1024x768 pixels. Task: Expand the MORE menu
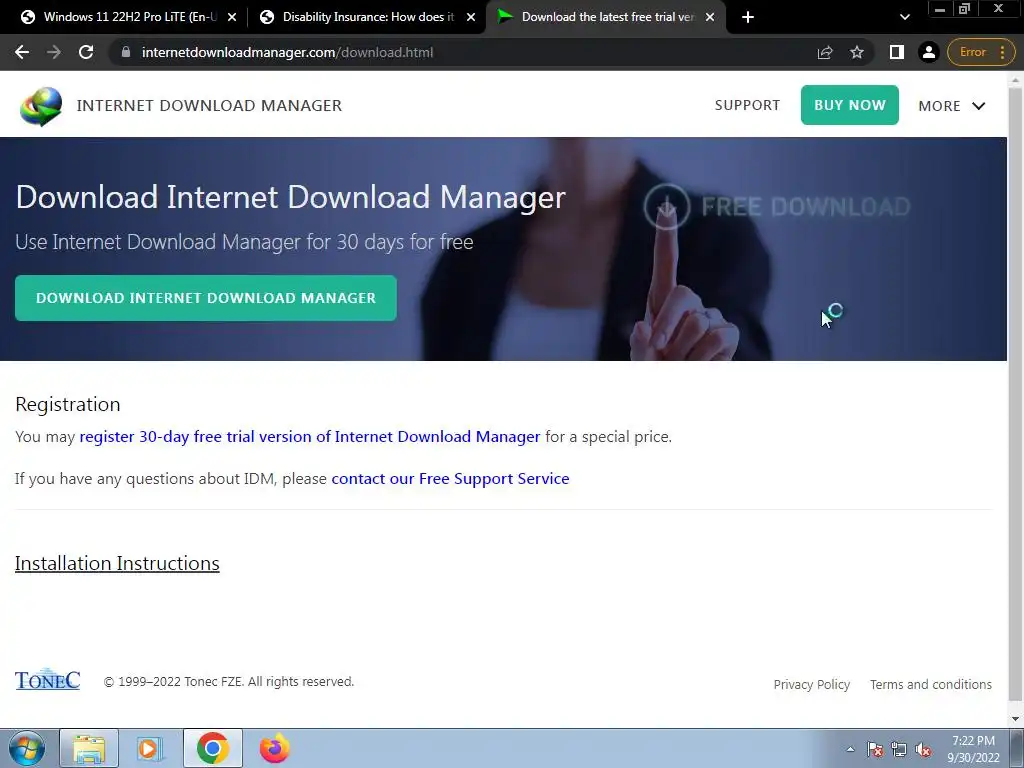(952, 106)
